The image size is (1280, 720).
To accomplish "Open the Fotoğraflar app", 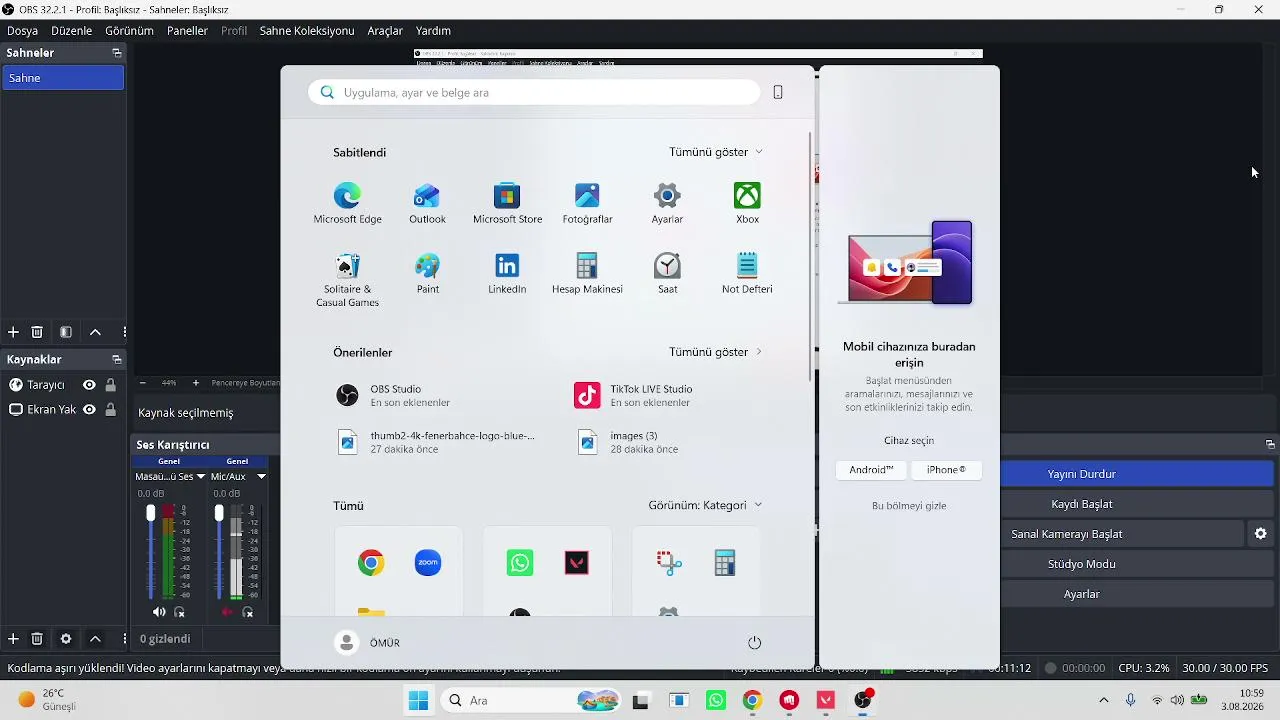I will [587, 203].
